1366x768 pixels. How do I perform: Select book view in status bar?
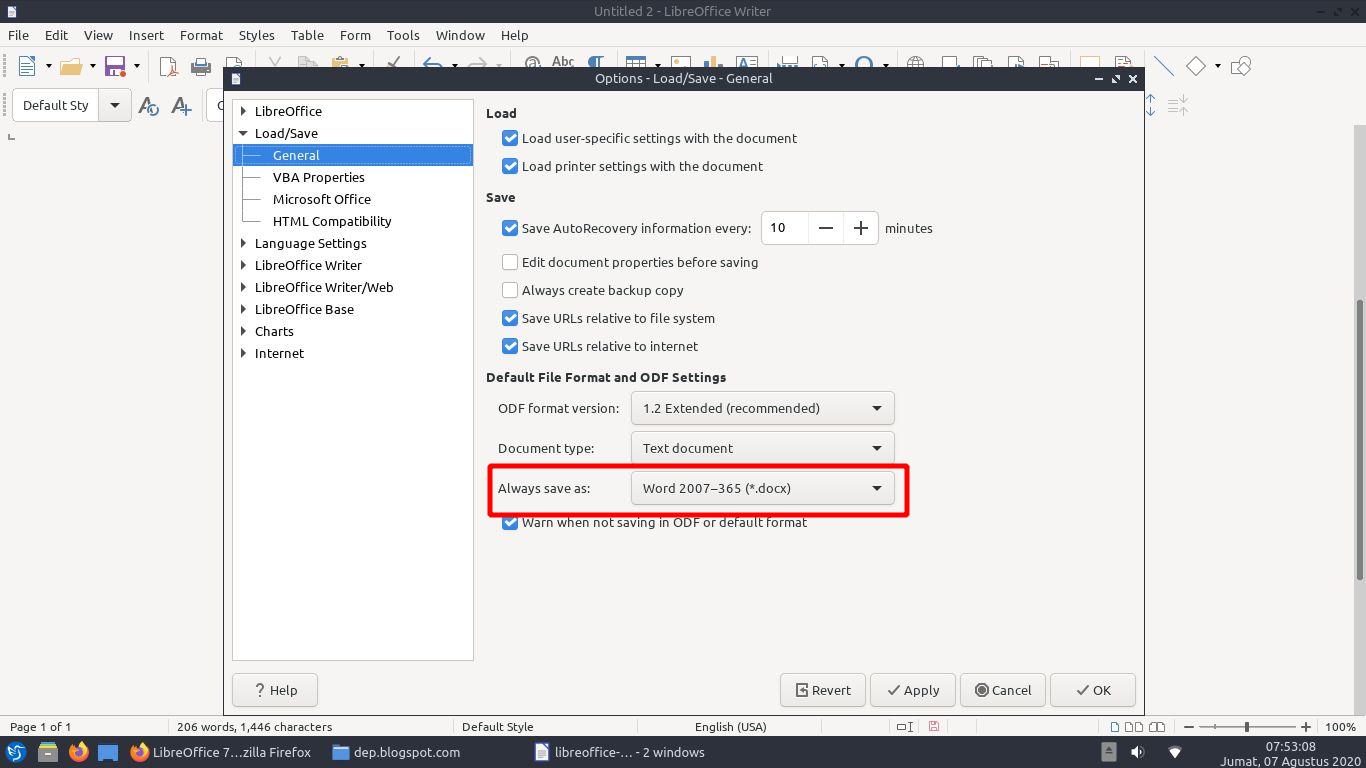1158,727
